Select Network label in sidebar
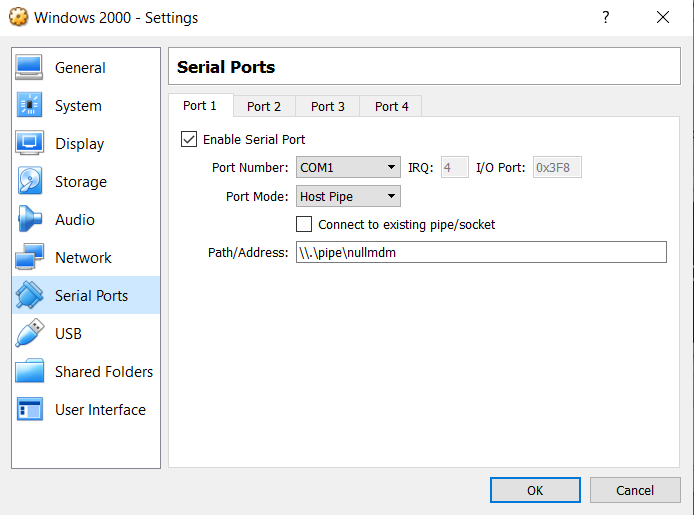This screenshot has width=694, height=515. (x=83, y=258)
